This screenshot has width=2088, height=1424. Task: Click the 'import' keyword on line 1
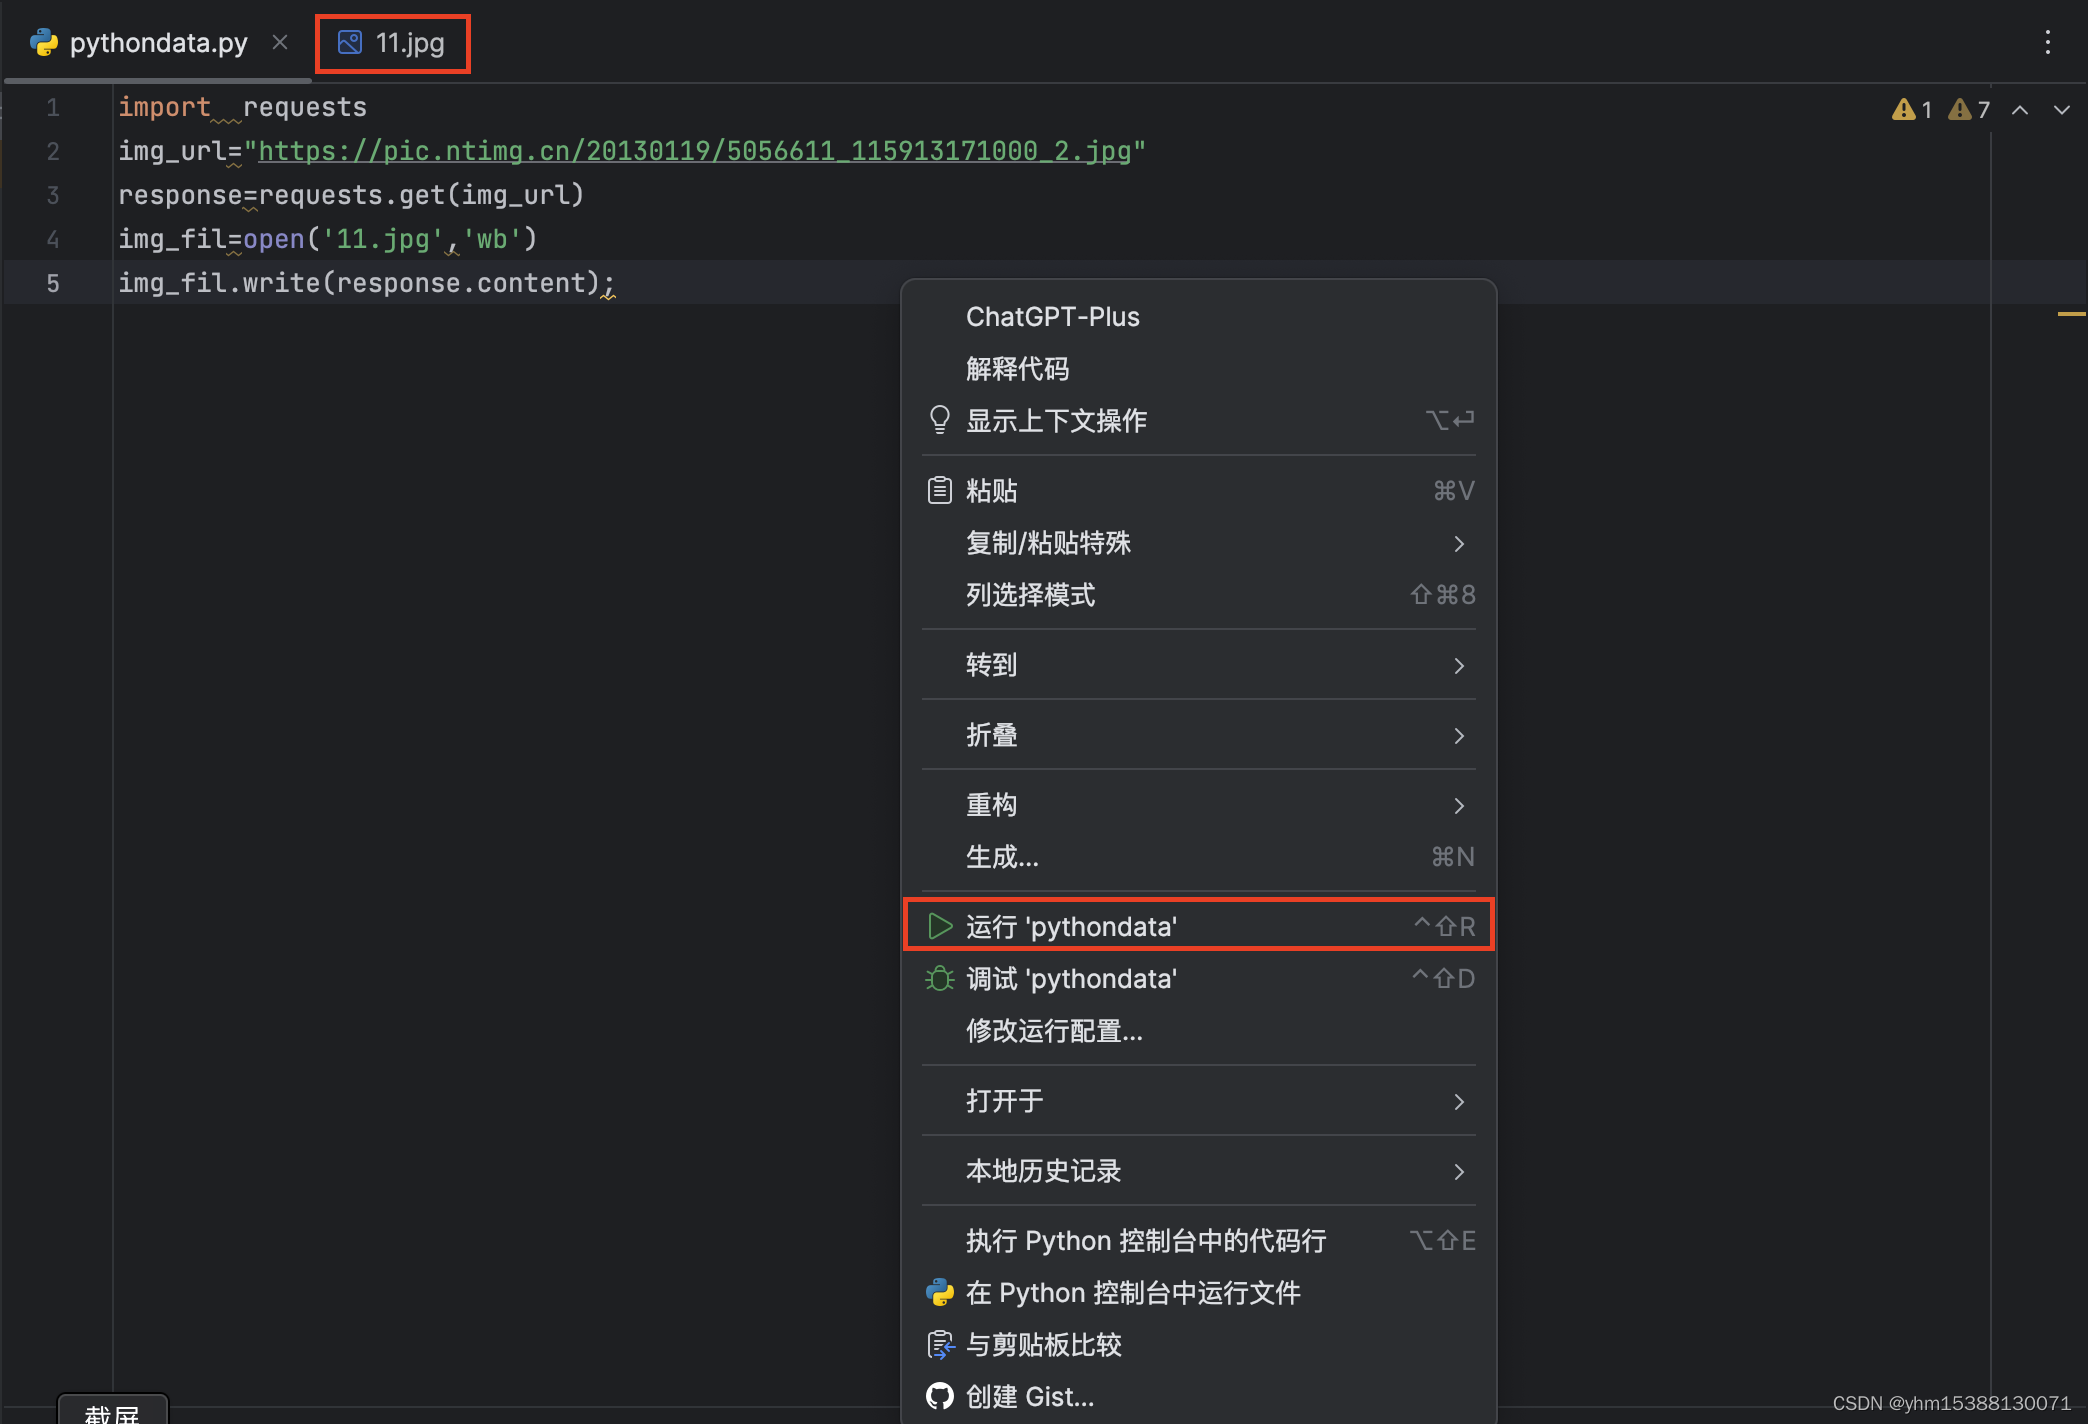pyautogui.click(x=164, y=107)
